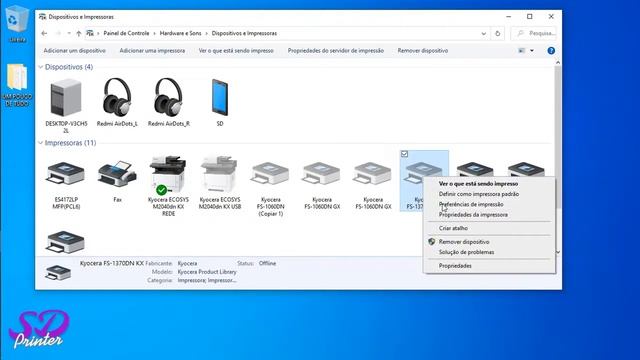
Task: Click the vertical scrollbar down arrow
Action: pyautogui.click(x=558, y=252)
